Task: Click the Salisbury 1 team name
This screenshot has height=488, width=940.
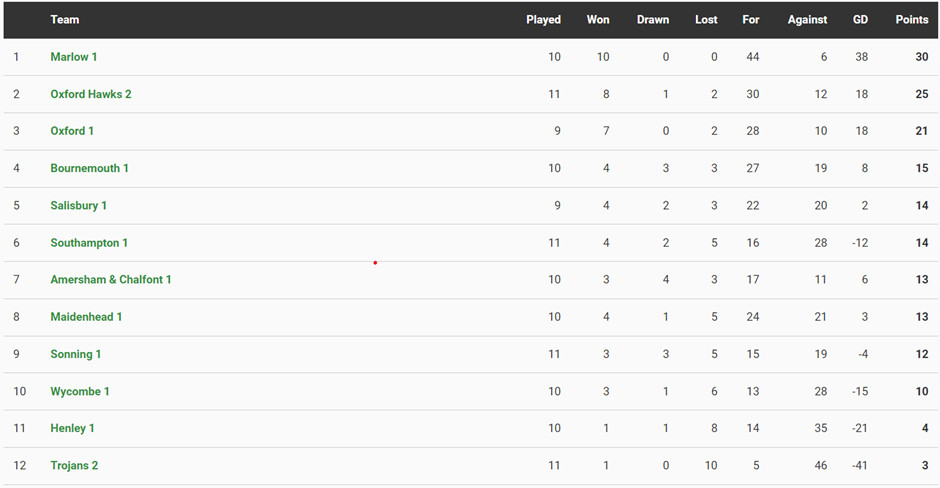Action: pos(79,205)
